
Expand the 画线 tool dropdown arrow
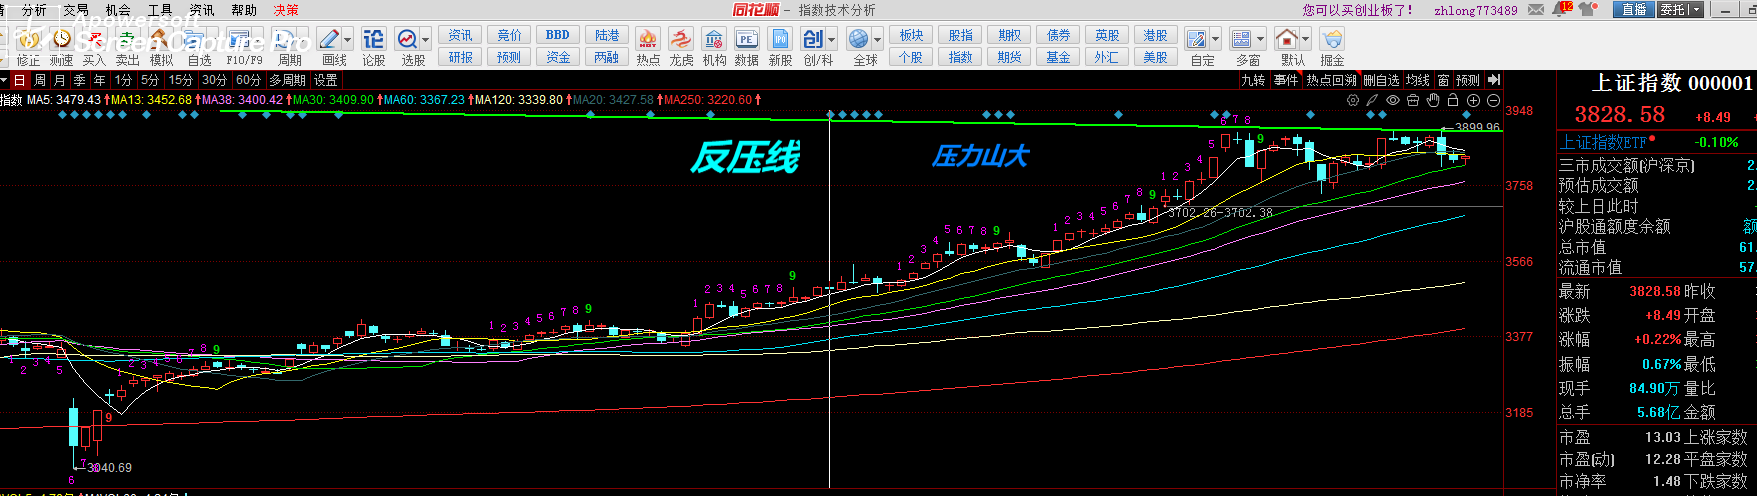pyautogui.click(x=348, y=39)
